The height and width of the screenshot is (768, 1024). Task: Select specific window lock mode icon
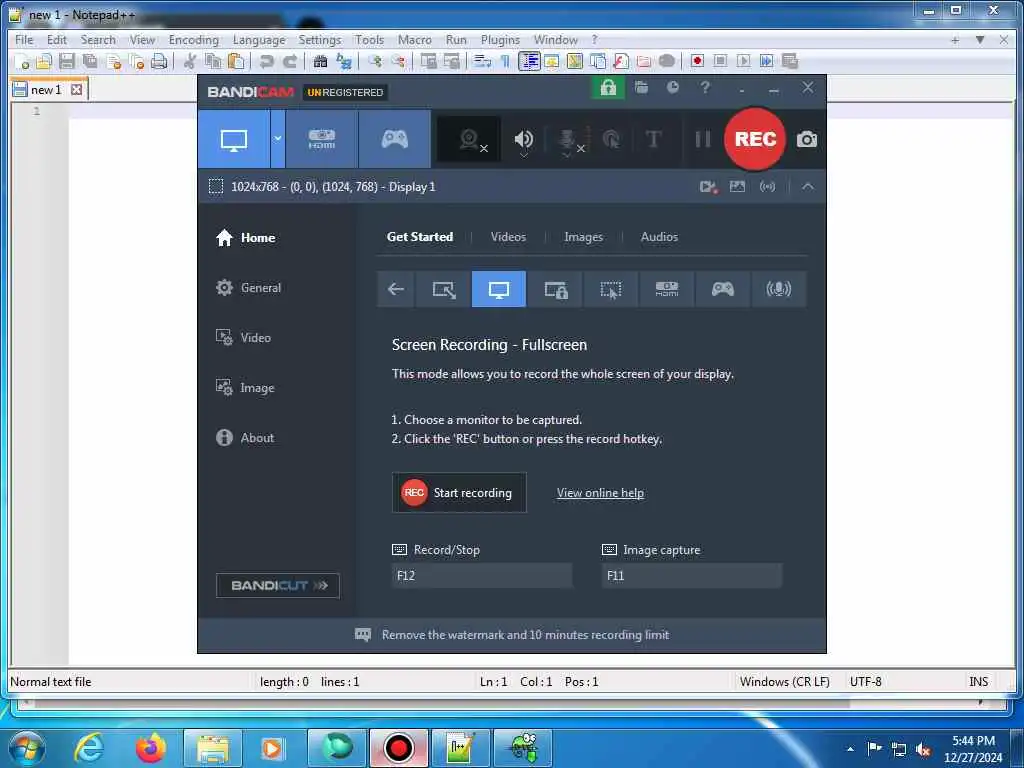[x=556, y=289]
